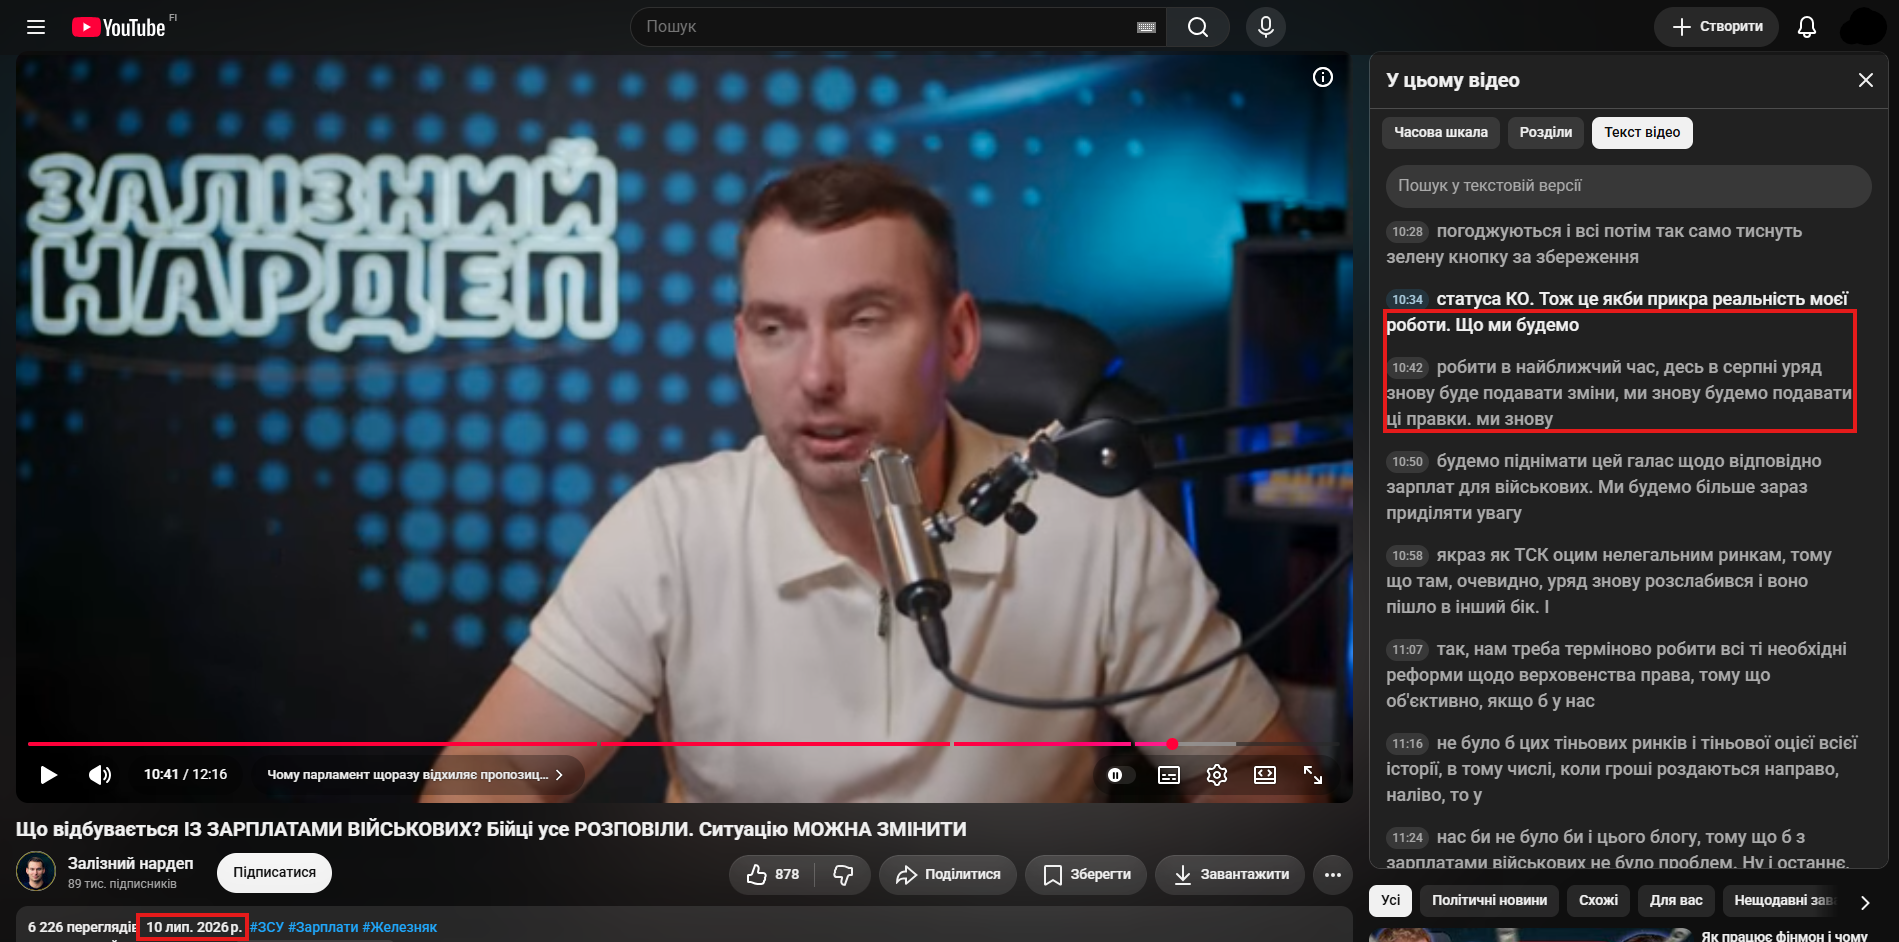Subscribe with Підписатися button
The width and height of the screenshot is (1899, 942).
[274, 872]
